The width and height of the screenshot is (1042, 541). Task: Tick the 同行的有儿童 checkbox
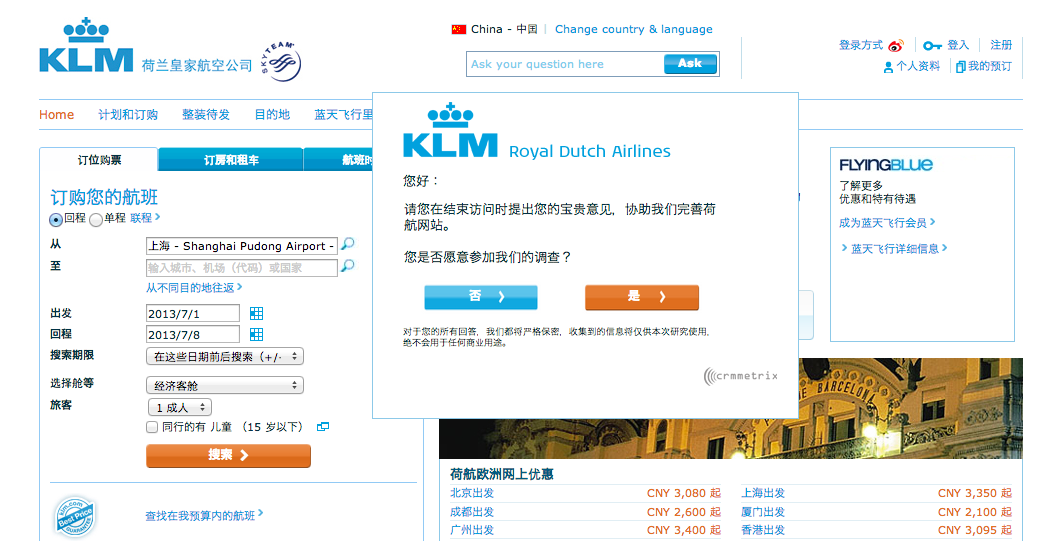(x=152, y=427)
